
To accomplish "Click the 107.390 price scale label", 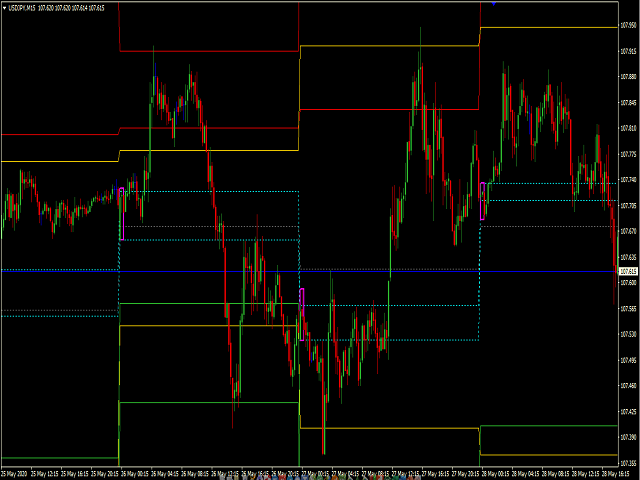I will pyautogui.click(x=628, y=437).
